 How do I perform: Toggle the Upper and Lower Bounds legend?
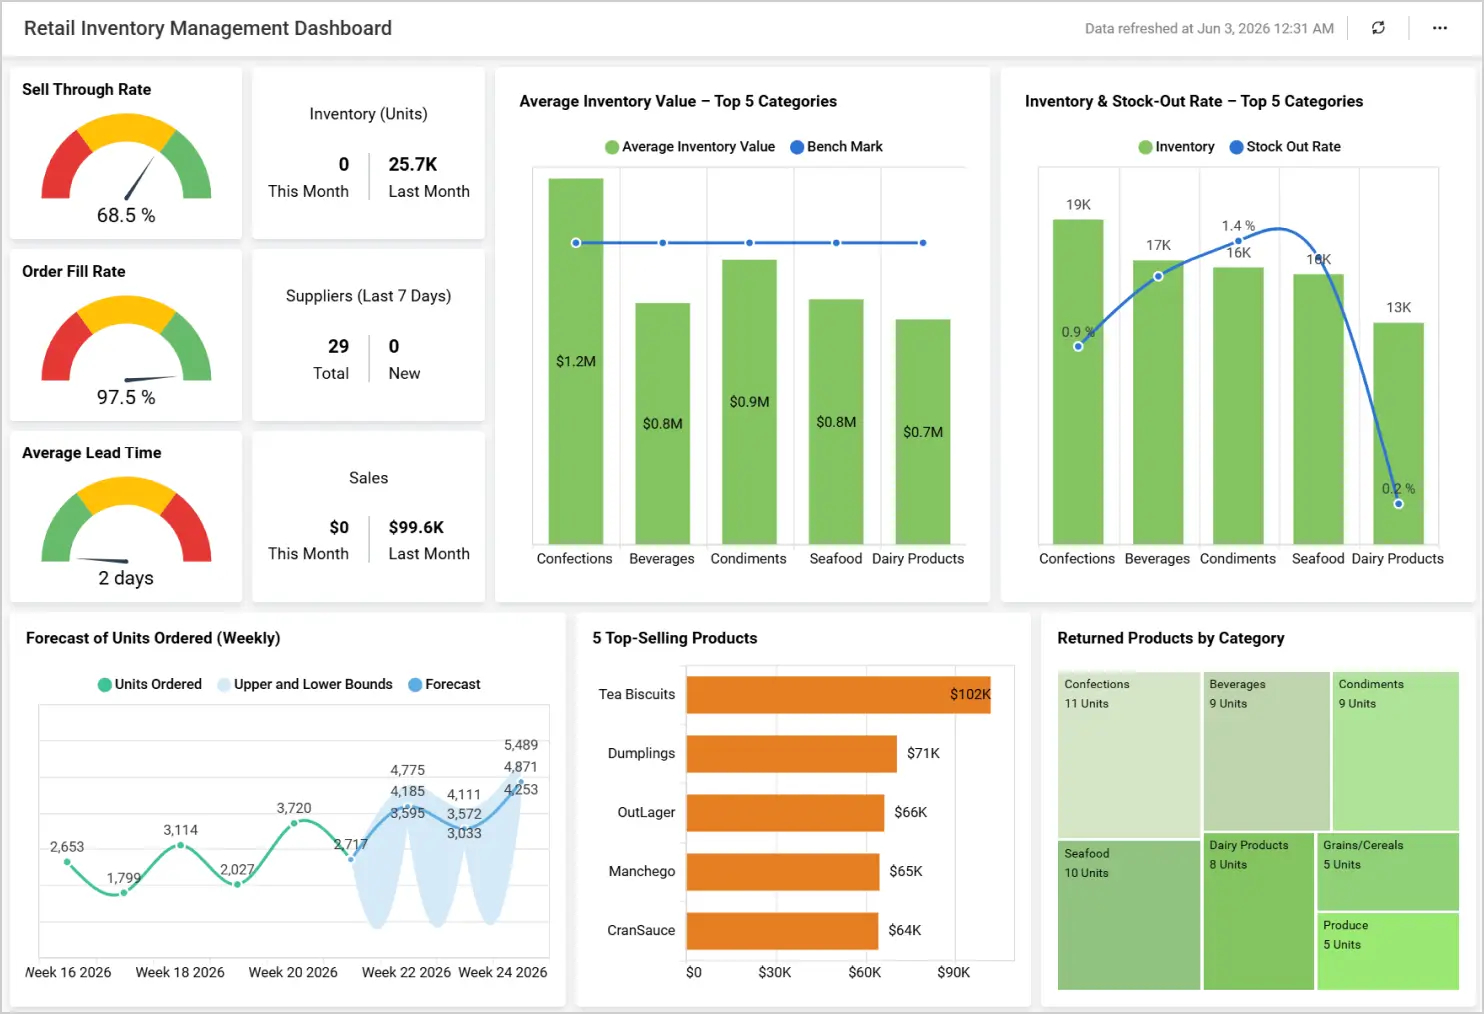305,685
